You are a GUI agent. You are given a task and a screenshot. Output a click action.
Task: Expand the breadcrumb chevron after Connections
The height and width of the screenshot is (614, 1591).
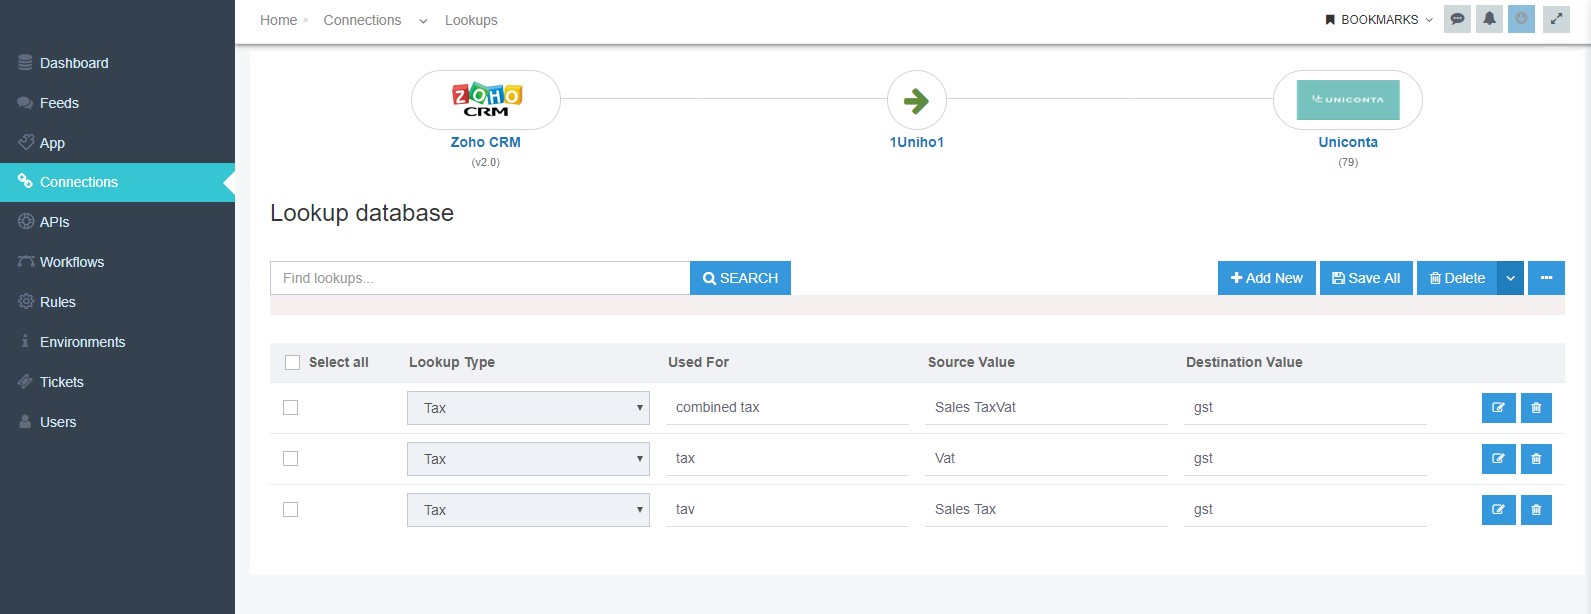[423, 21]
